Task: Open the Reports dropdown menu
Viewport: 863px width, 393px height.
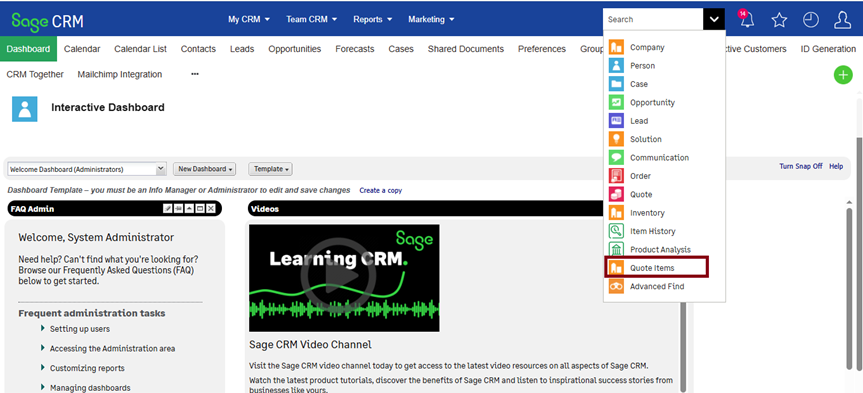Action: (x=373, y=19)
